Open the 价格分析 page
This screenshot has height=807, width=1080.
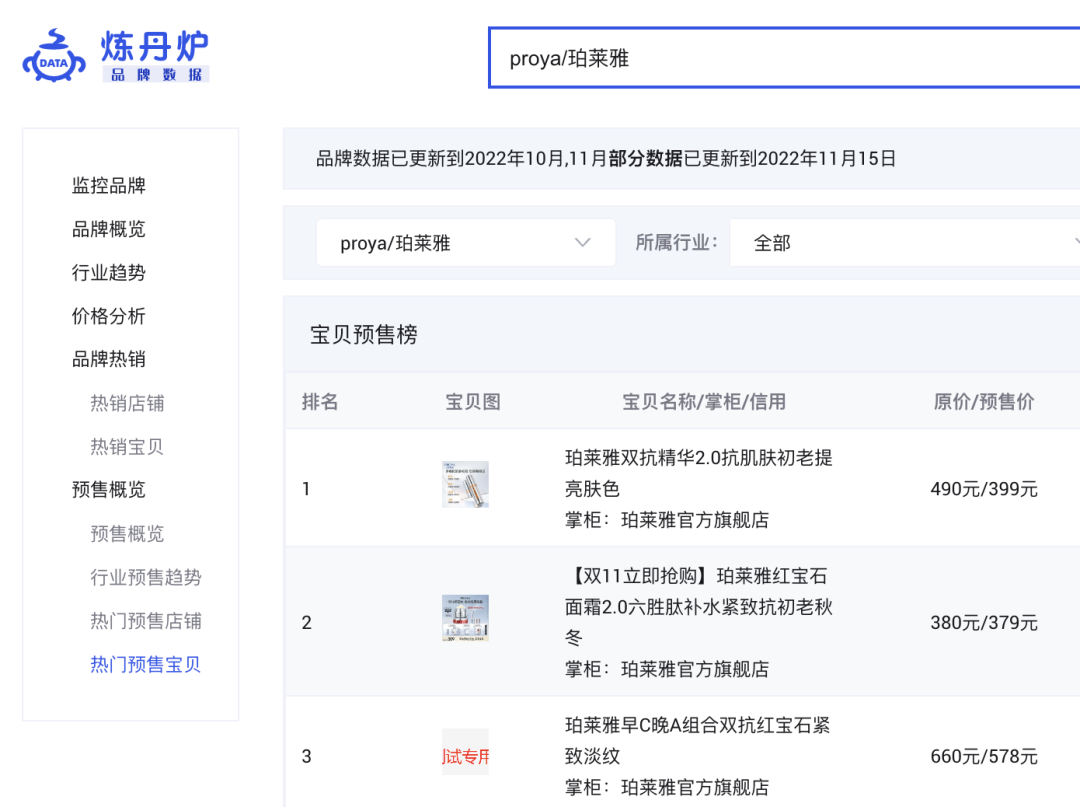pos(109,315)
